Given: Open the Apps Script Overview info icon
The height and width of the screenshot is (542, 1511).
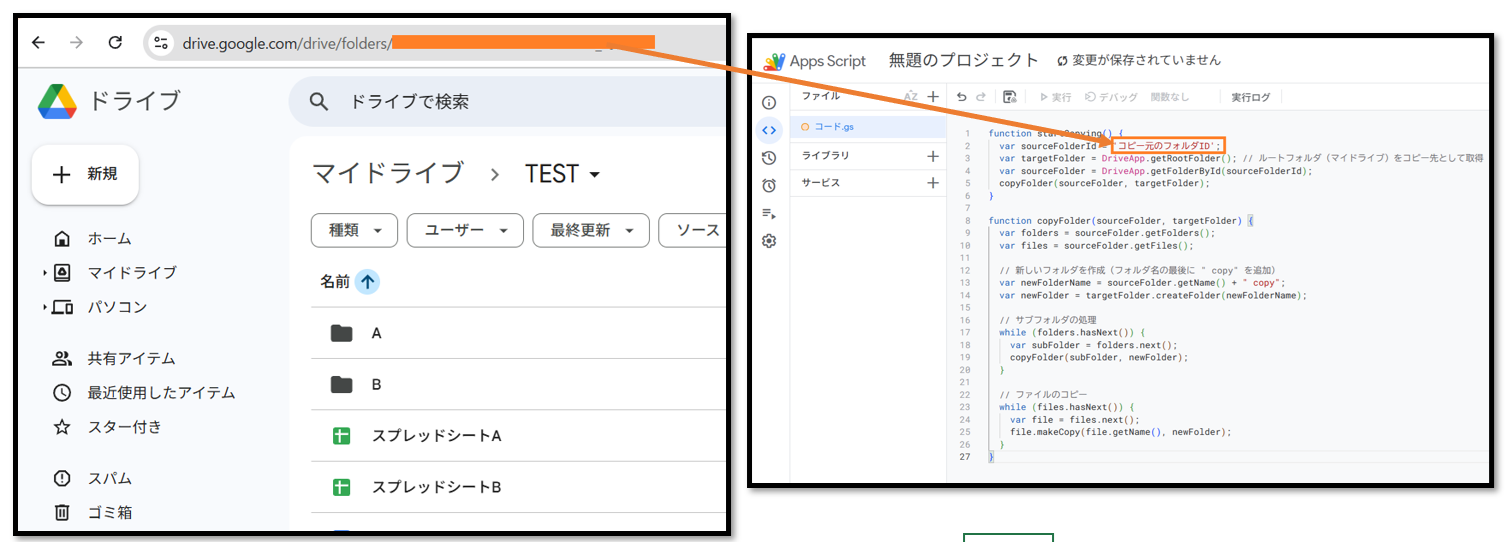Looking at the screenshot, I should pyautogui.click(x=769, y=103).
